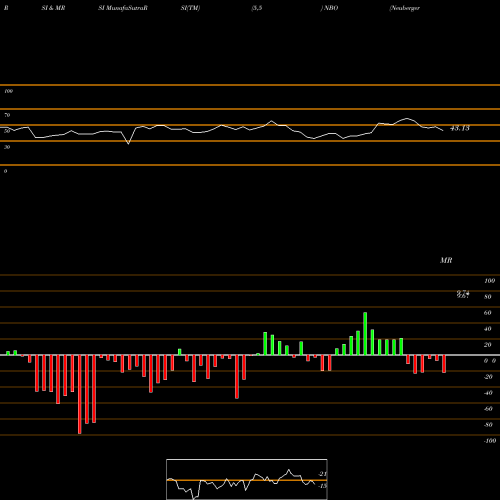Open the mini RSI overview chart at bottom
The image size is (500, 500).
click(247, 479)
